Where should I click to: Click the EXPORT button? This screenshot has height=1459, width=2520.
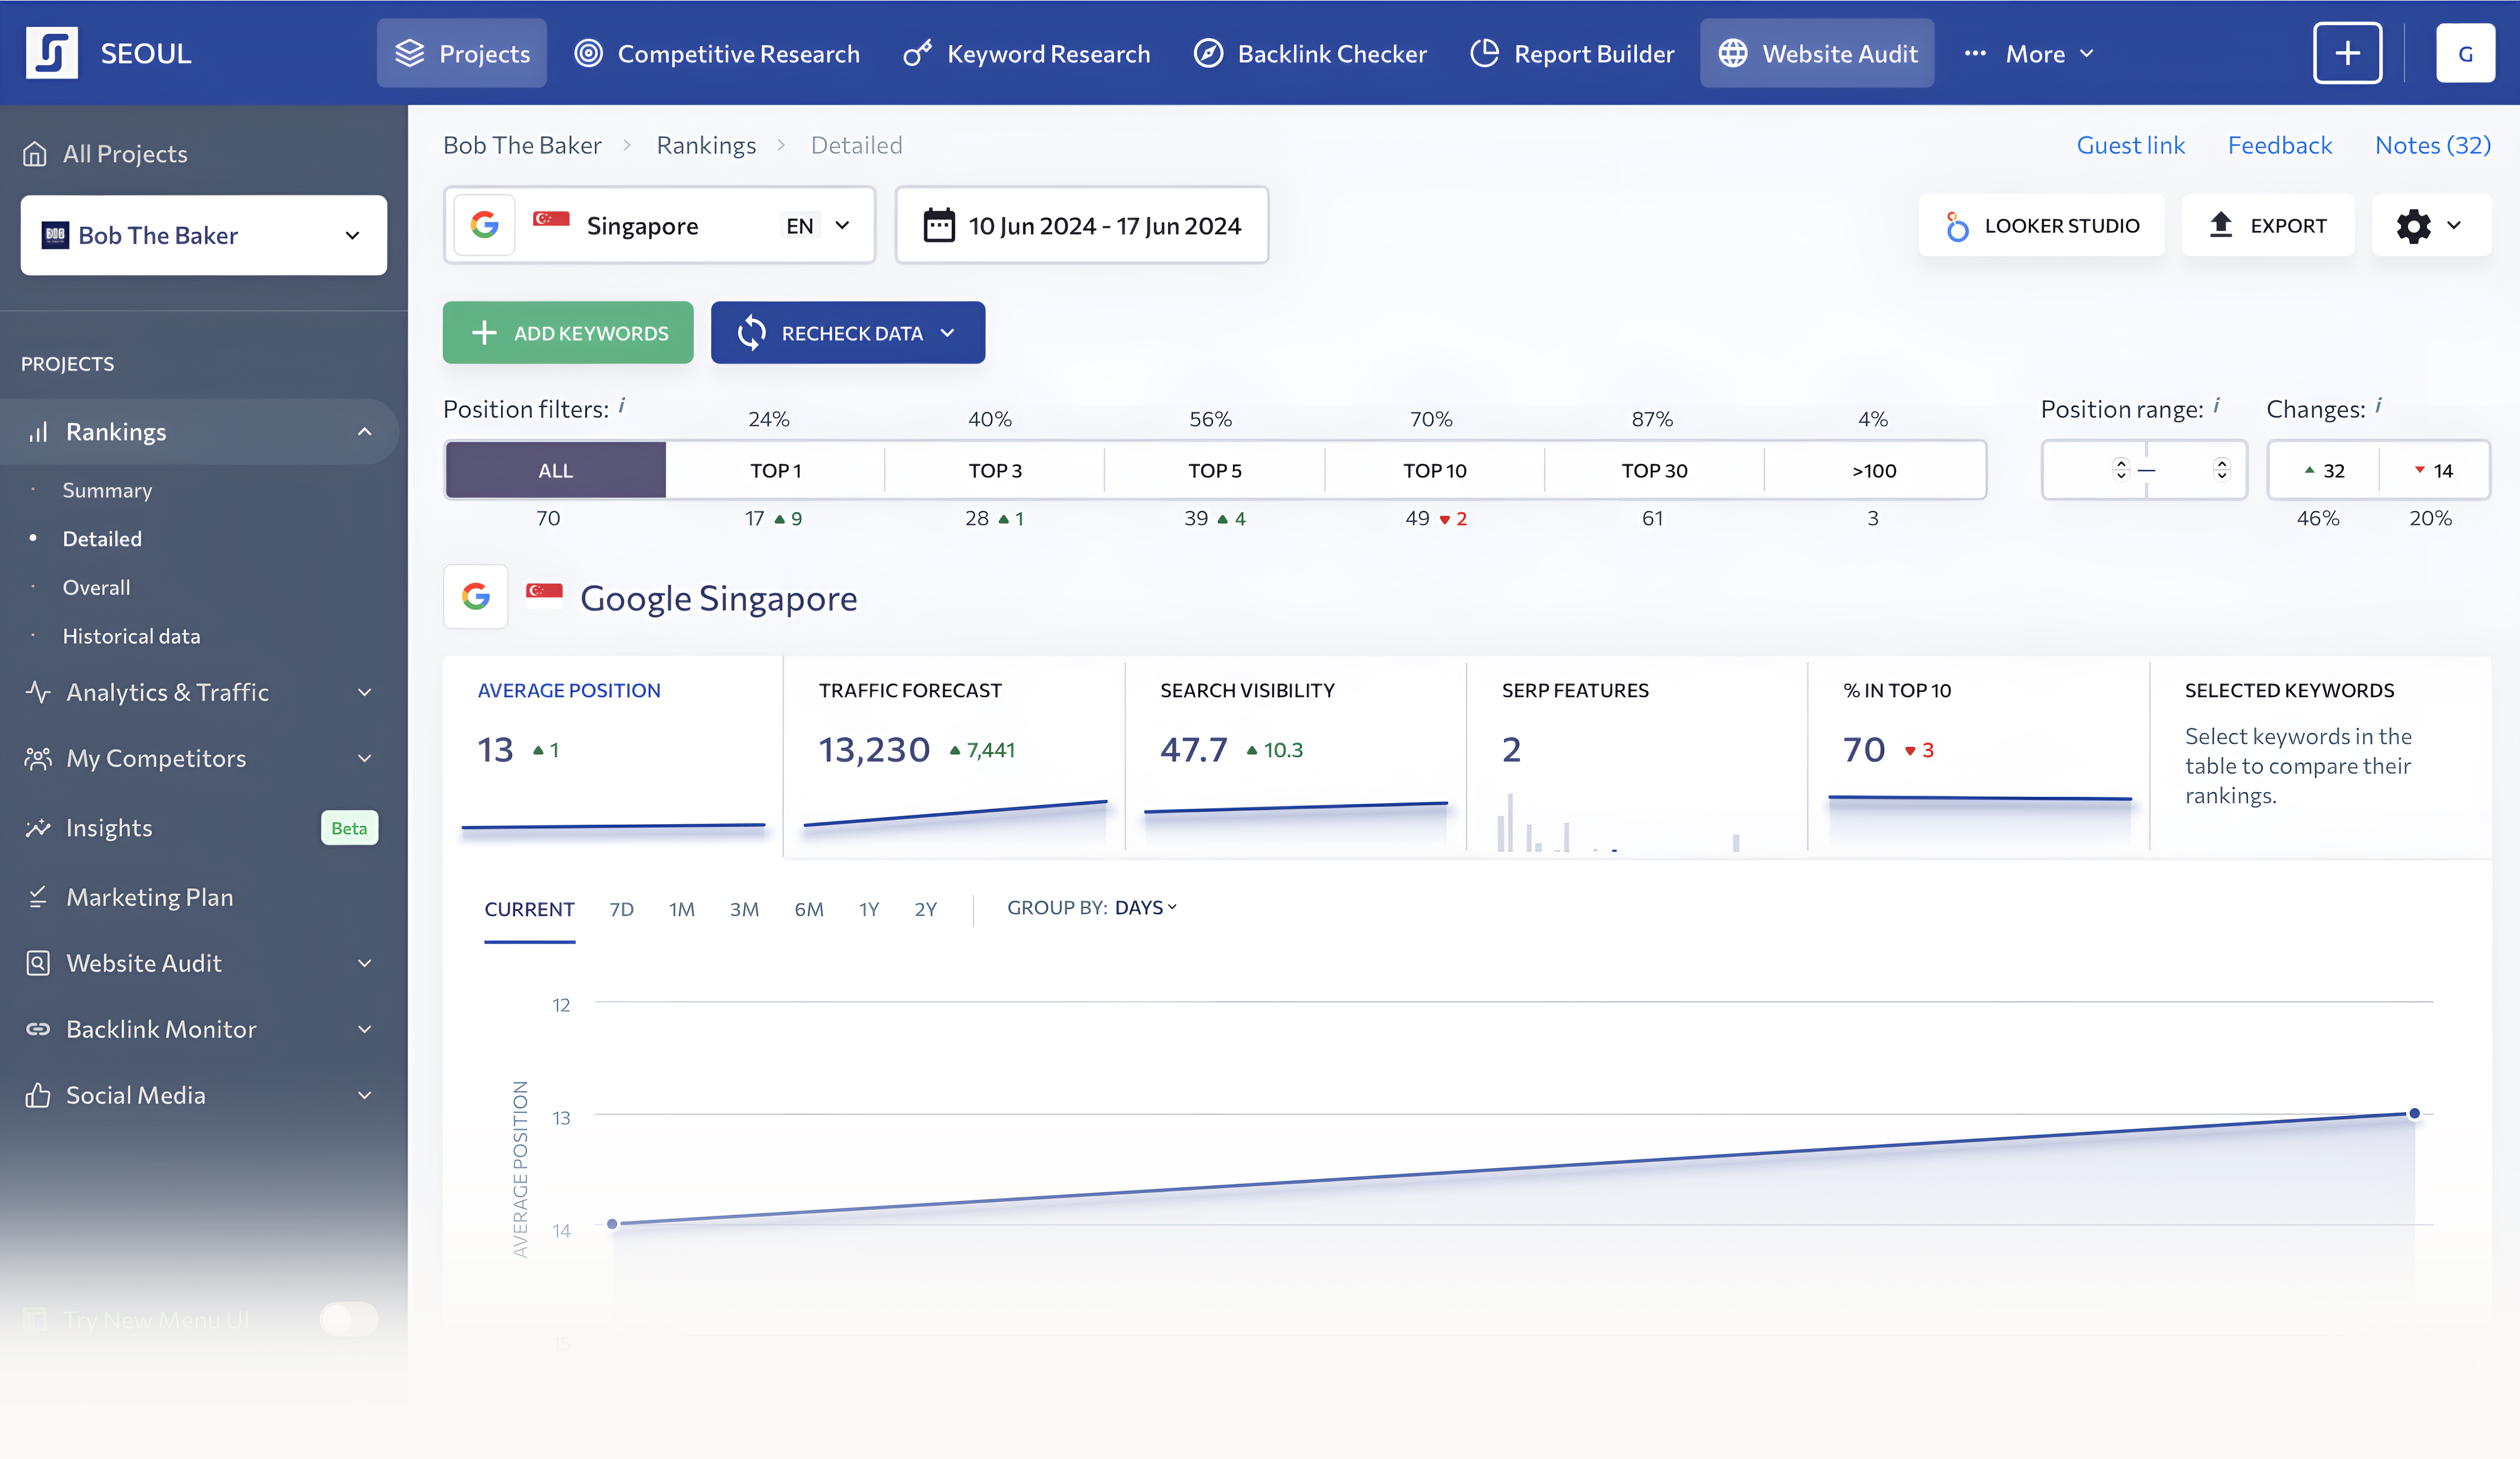click(x=2267, y=225)
